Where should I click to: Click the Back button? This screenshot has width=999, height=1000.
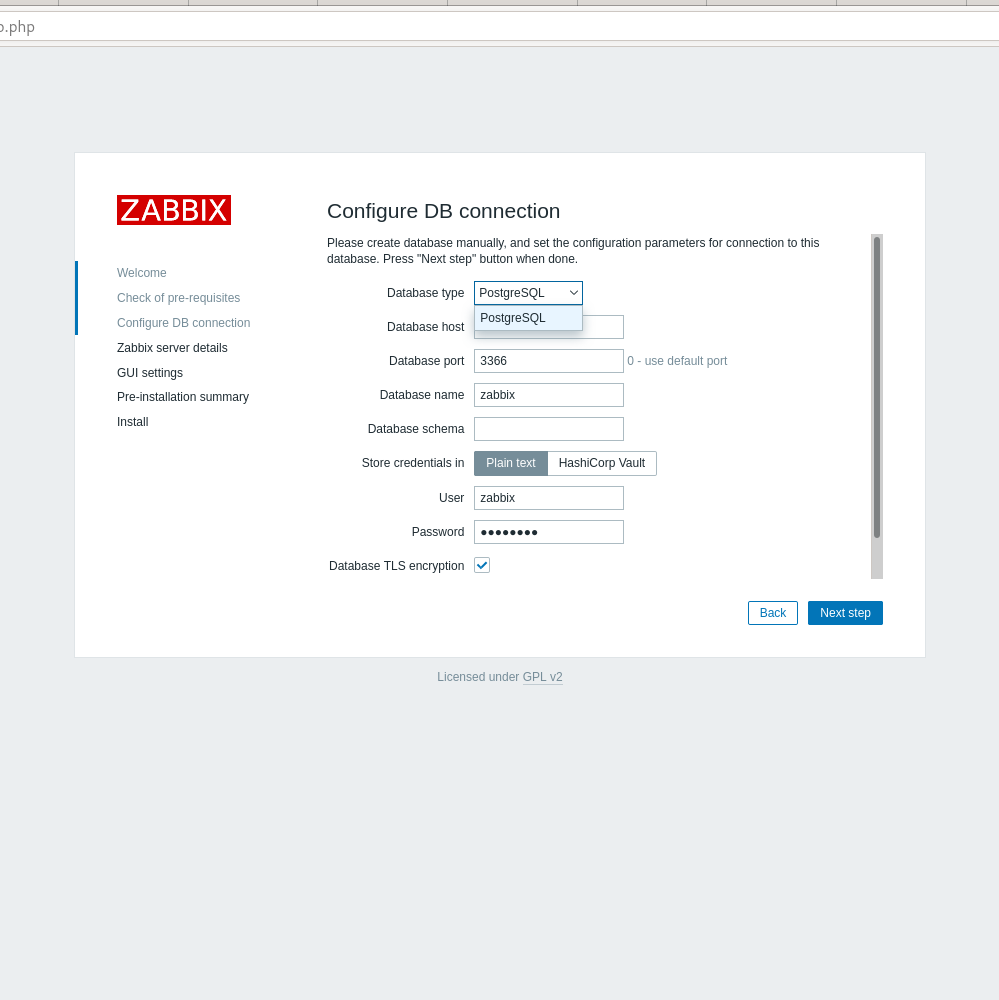pyautogui.click(x=773, y=613)
